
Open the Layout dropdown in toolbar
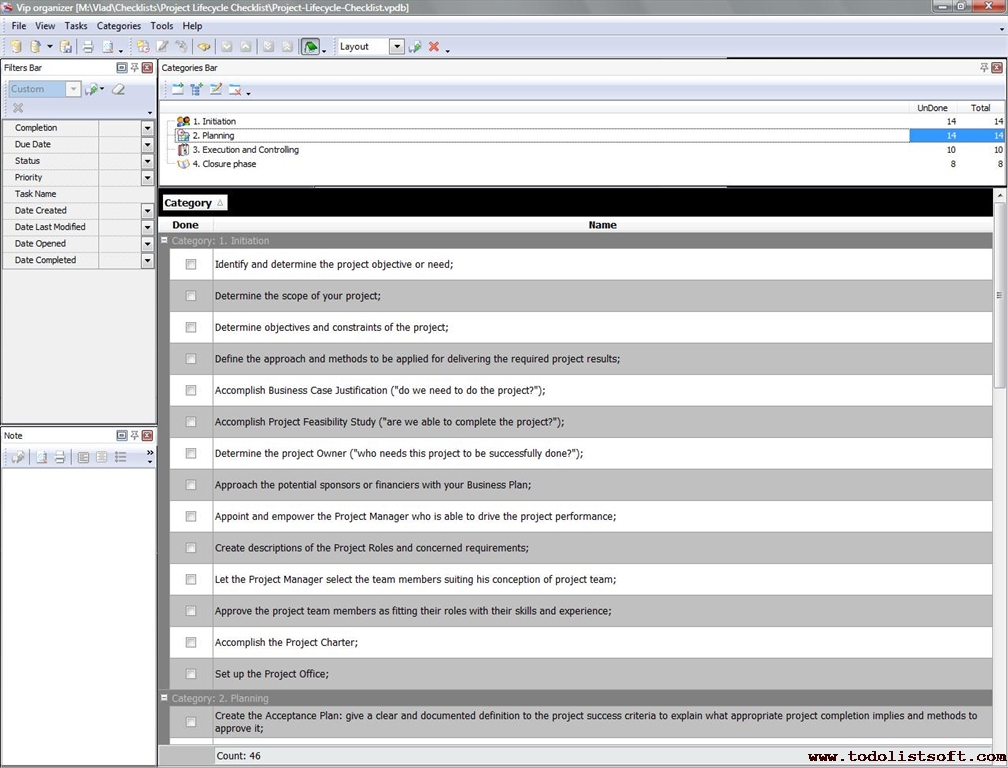click(x=397, y=47)
